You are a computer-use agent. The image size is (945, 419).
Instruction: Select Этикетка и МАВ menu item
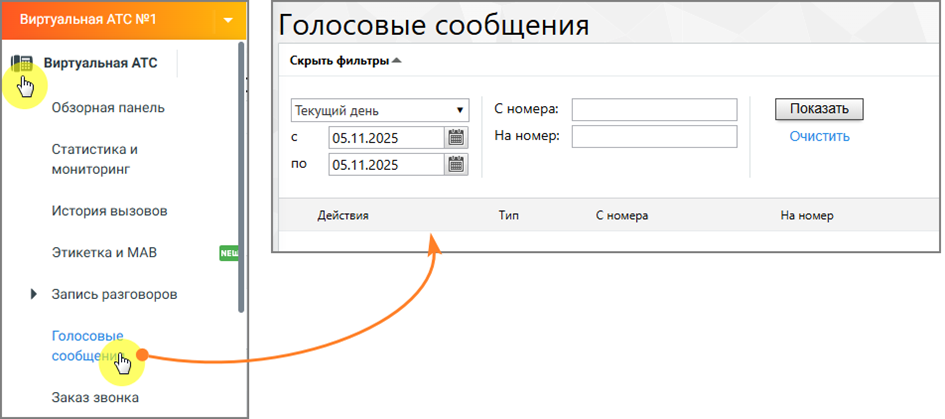tap(104, 253)
